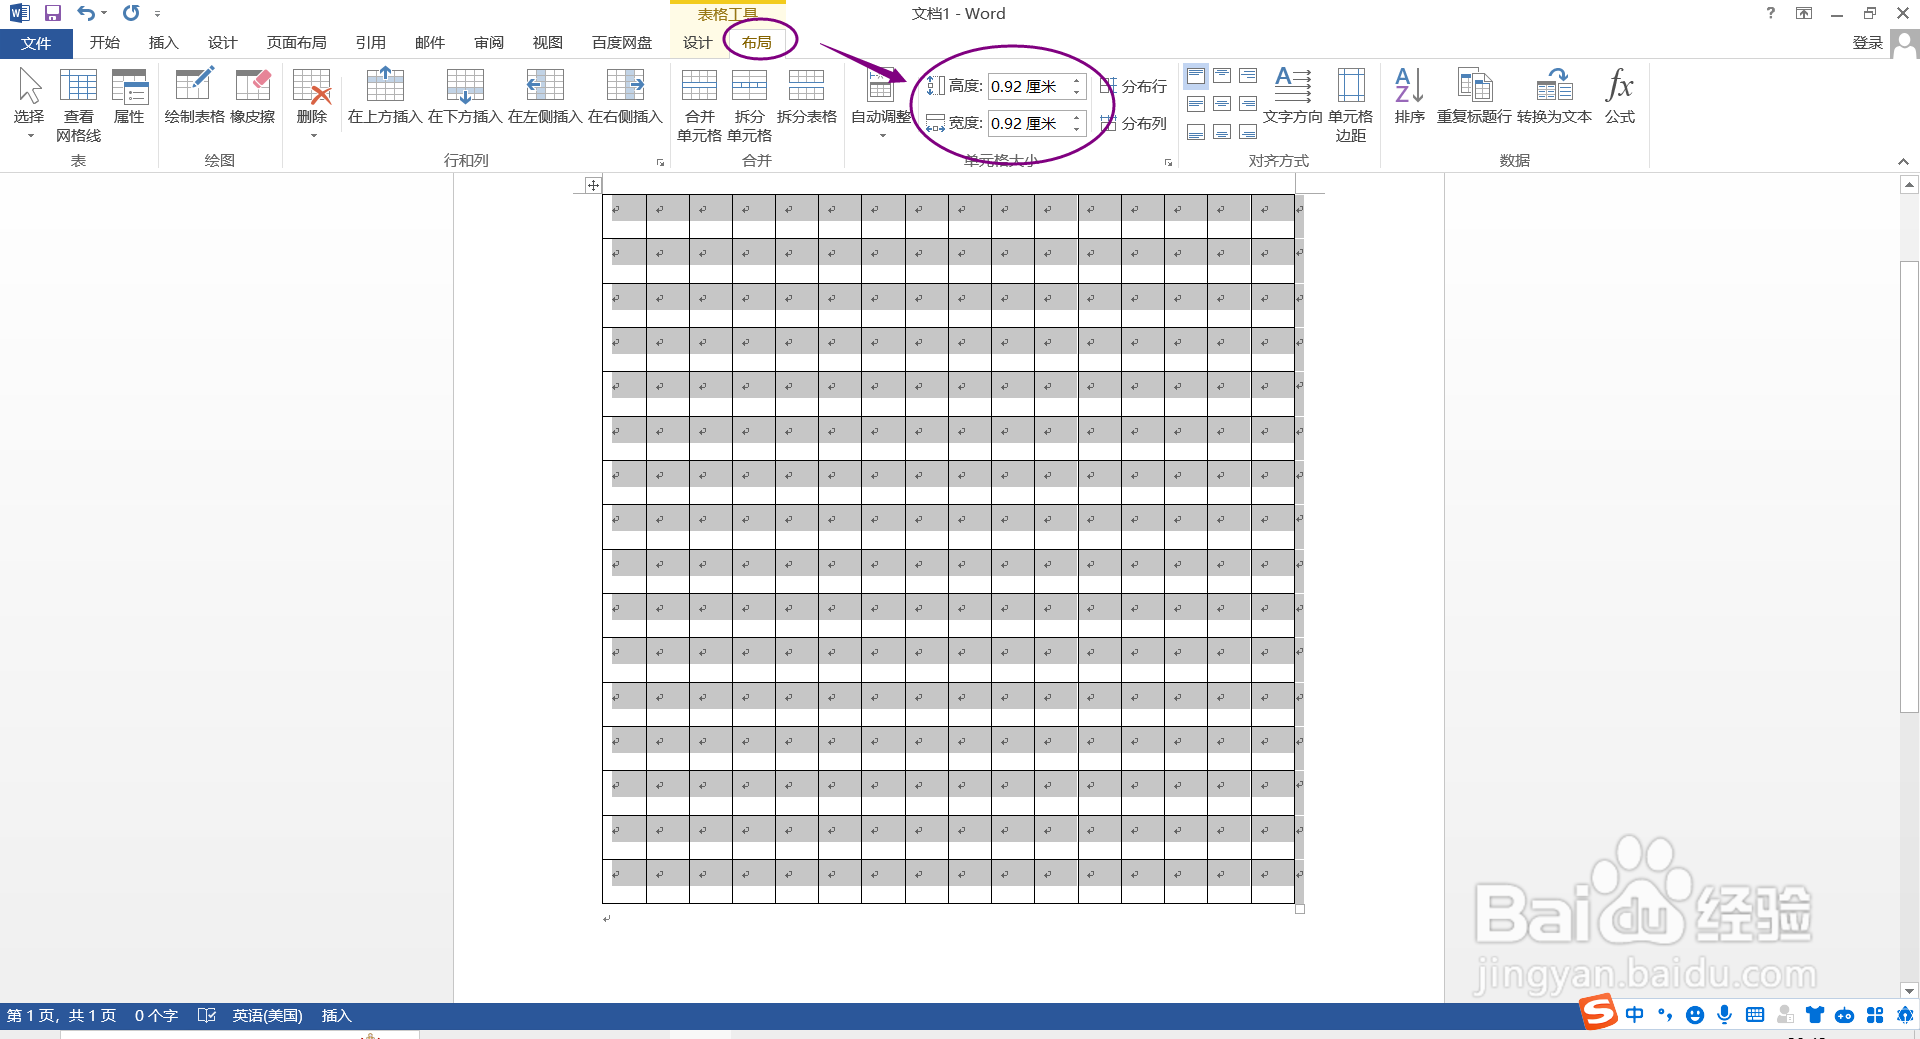Image resolution: width=1920 pixels, height=1039 pixels.
Task: Align cell text bottom left
Action: [x=1196, y=132]
